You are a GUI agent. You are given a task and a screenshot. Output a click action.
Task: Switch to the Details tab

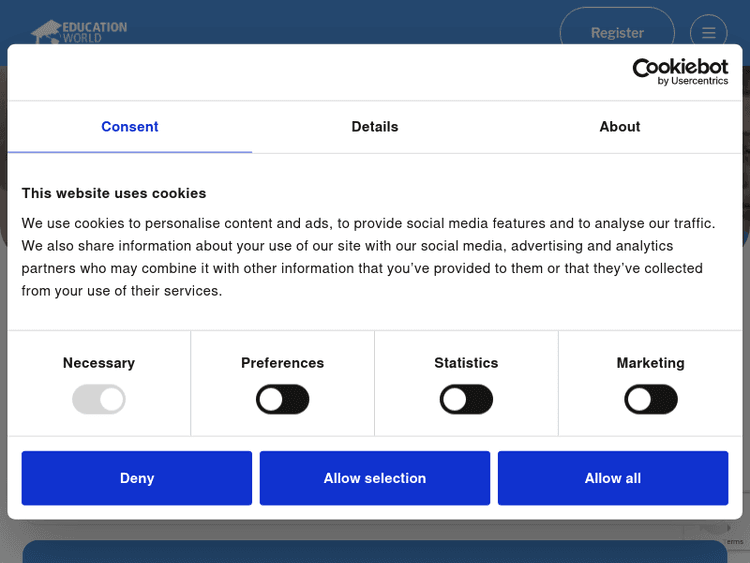point(375,127)
